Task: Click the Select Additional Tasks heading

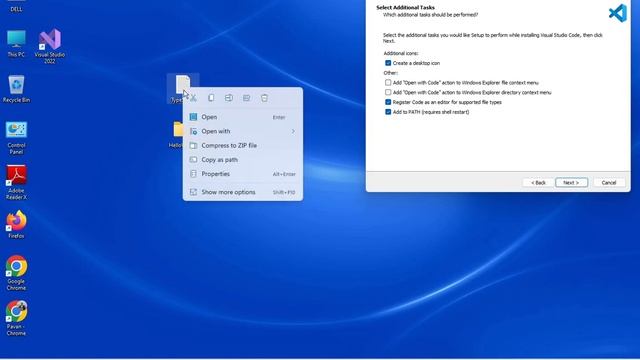Action: (x=405, y=7)
